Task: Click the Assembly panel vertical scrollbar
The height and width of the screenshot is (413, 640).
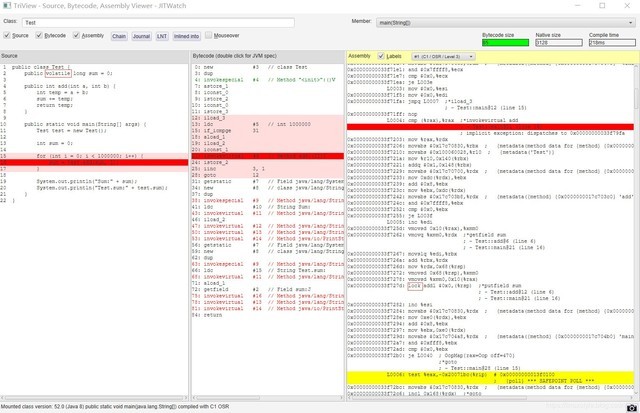Action: (635, 230)
